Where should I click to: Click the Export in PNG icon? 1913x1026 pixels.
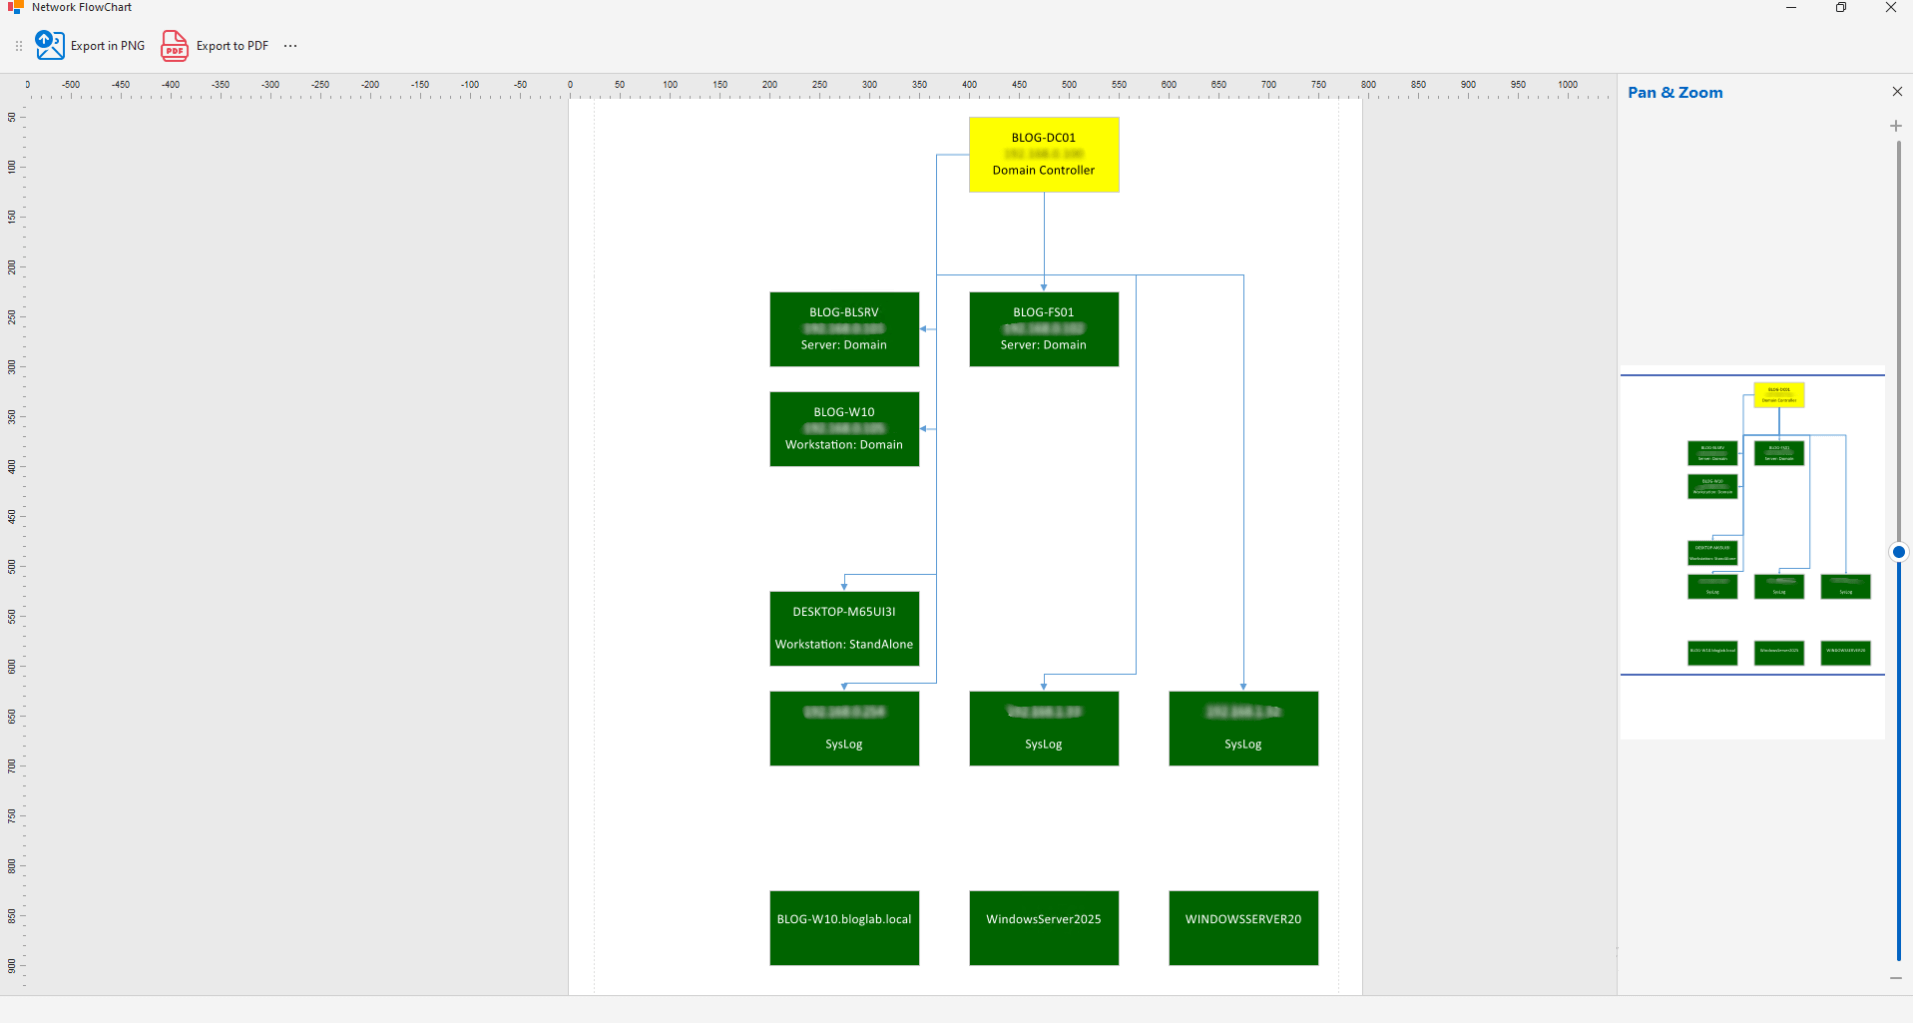point(50,45)
